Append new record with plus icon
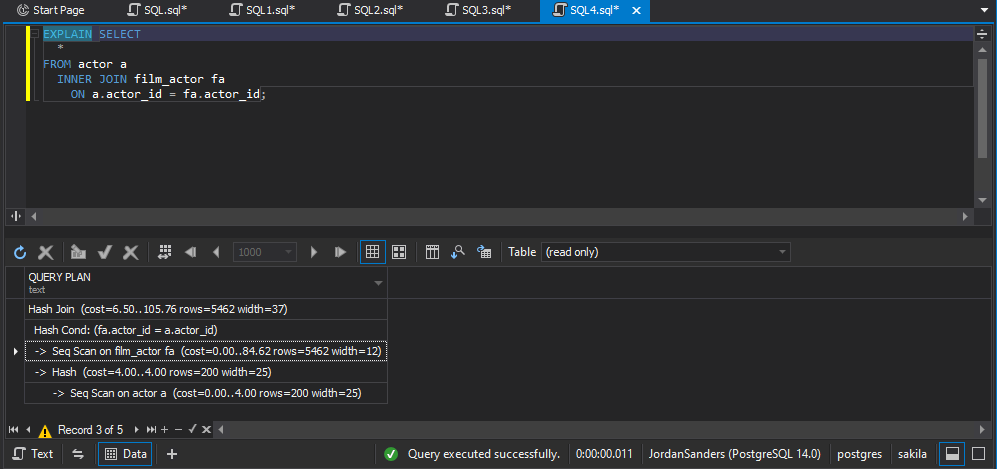 165,430
